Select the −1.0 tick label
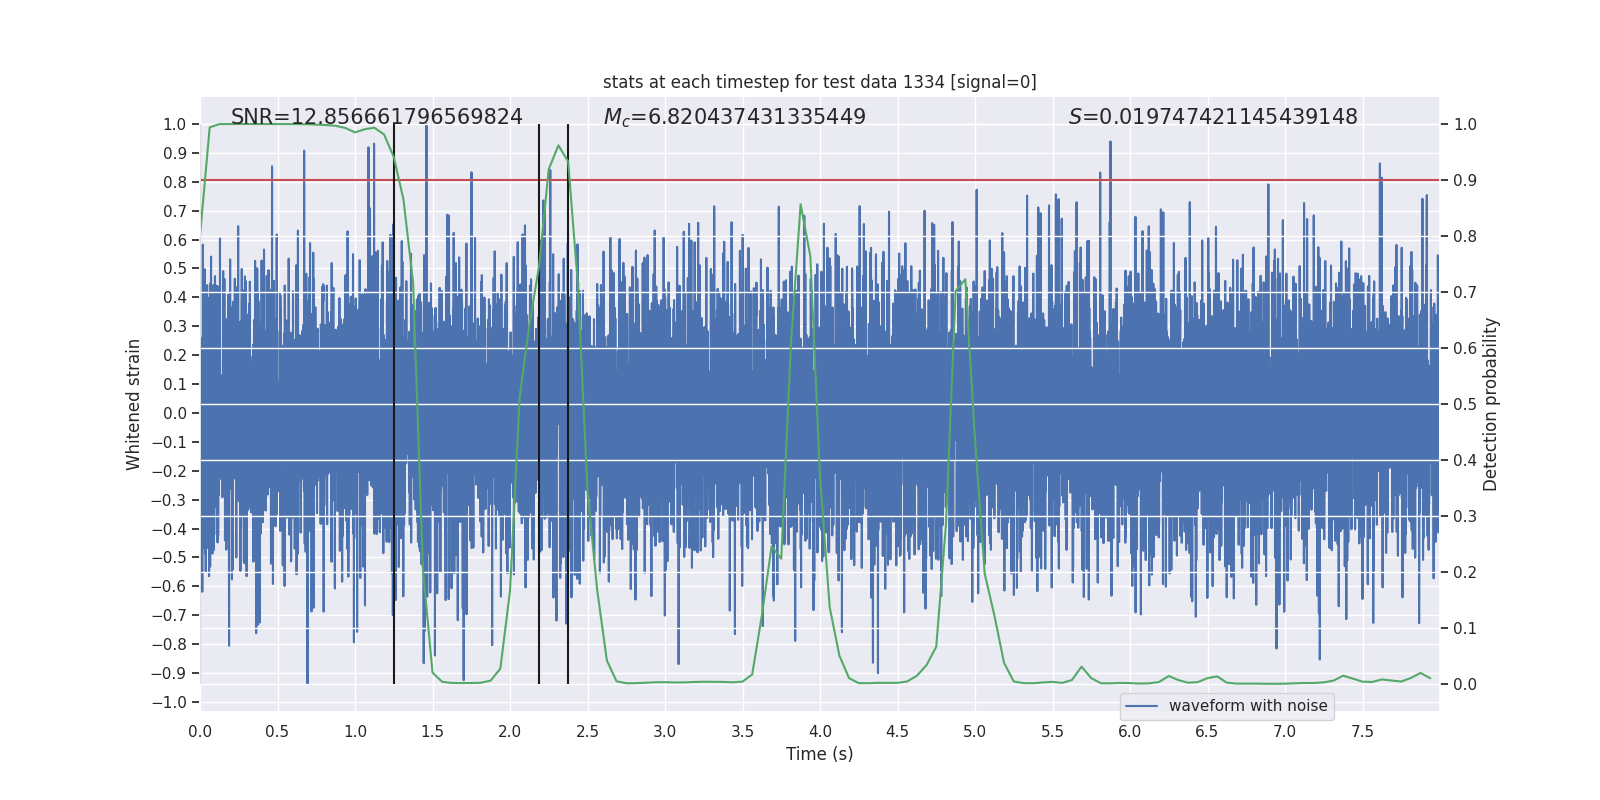The height and width of the screenshot is (800, 1600). 169,702
